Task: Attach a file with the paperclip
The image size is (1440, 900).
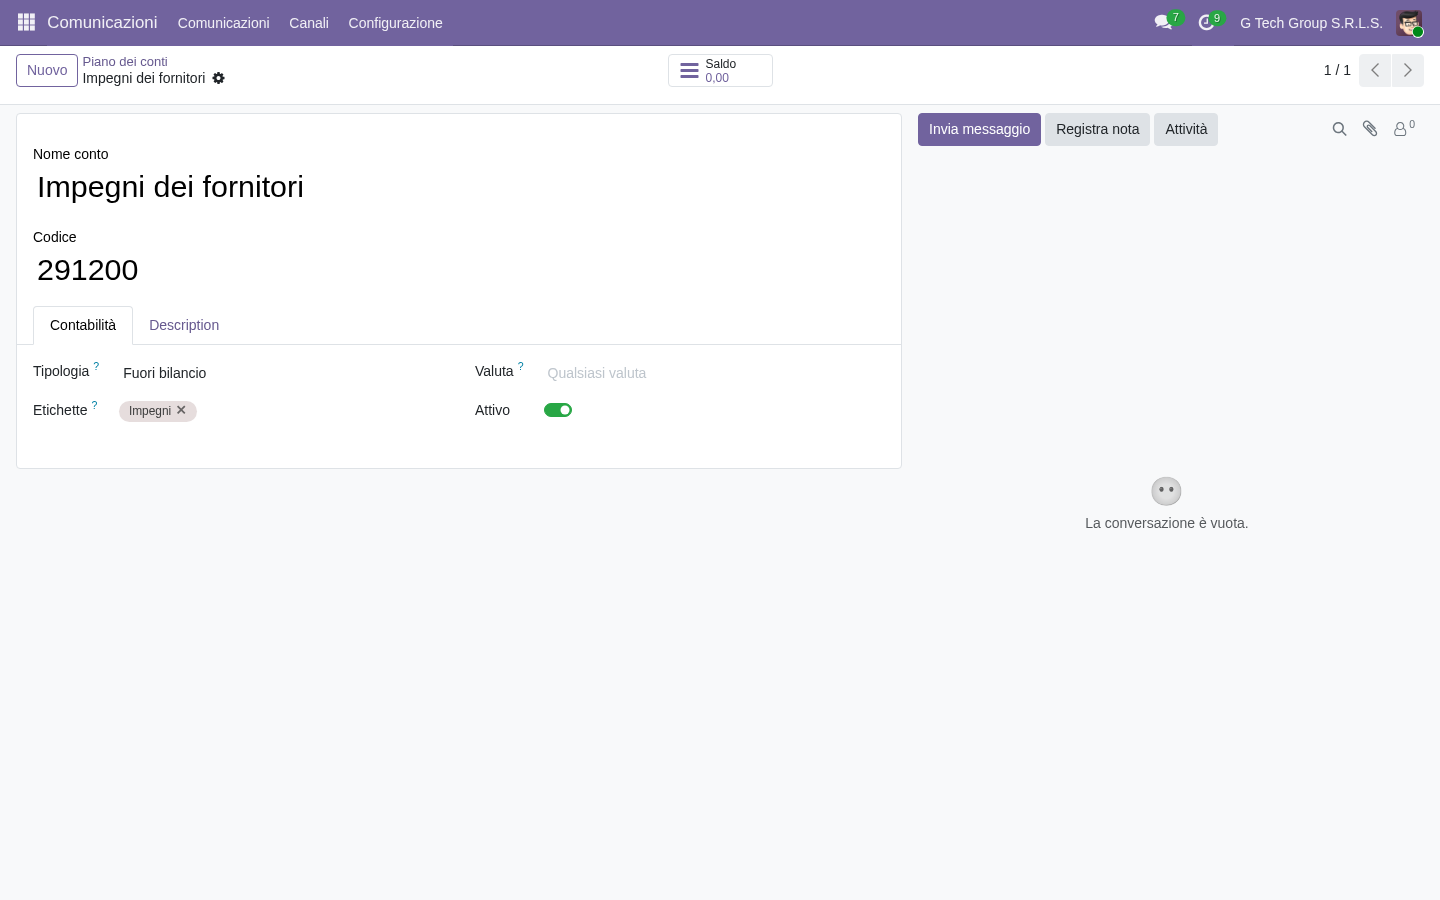Action: 1370,129
